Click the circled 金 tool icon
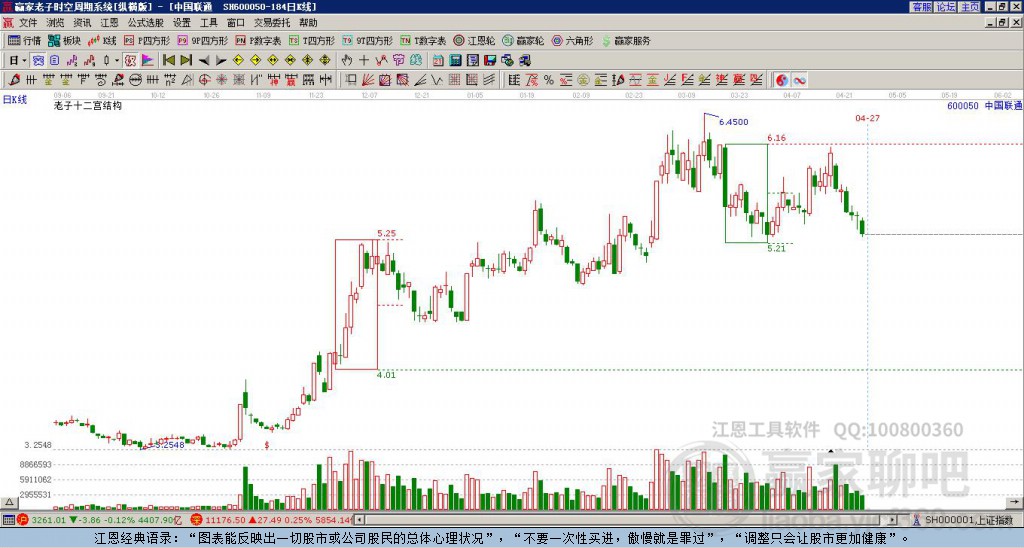1024x548 pixels. pyautogui.click(x=583, y=80)
